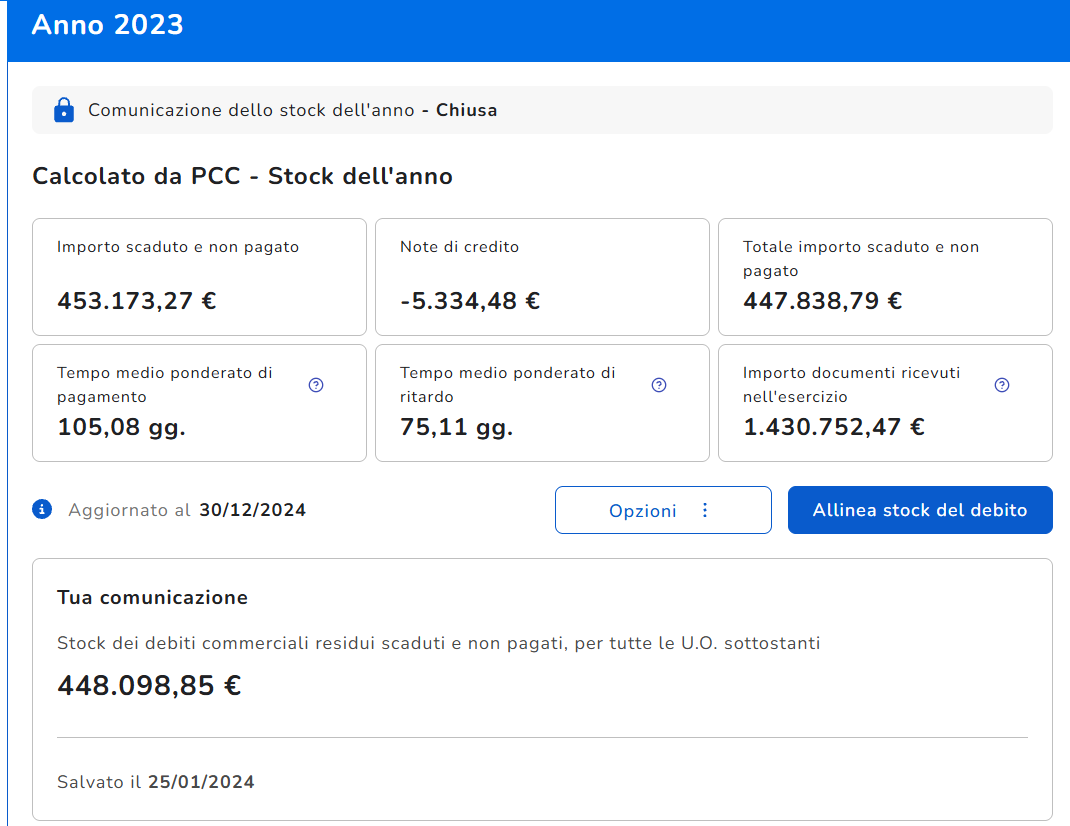Click the 75,11 gg. delay value
1070x826 pixels.
[456, 428]
